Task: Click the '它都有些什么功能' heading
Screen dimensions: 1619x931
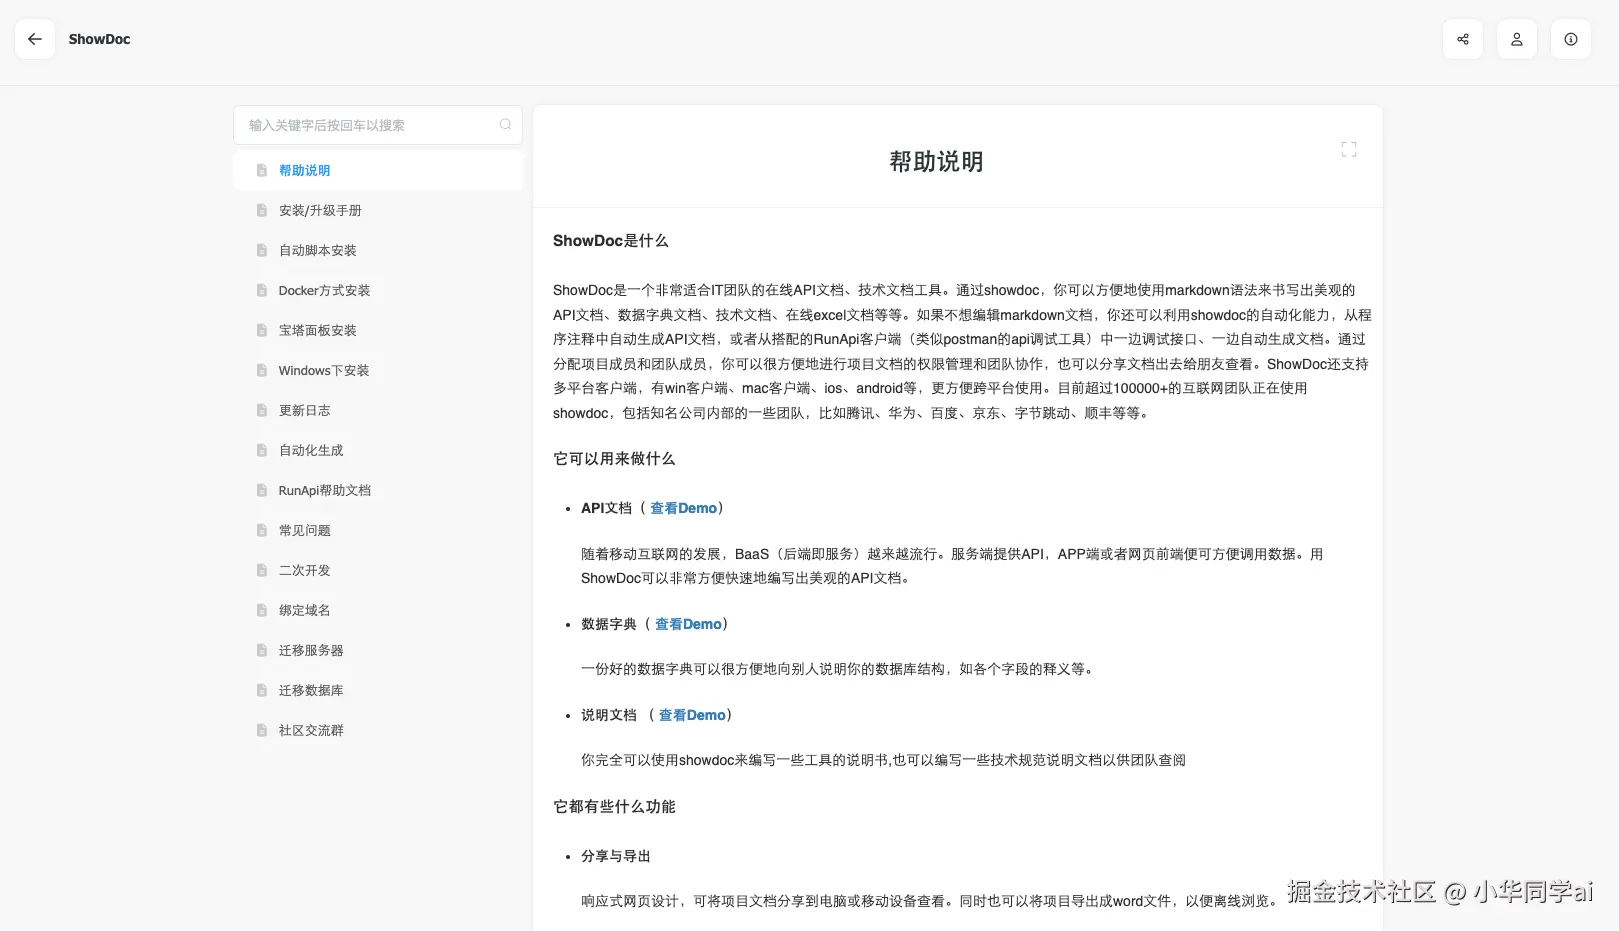Action: tap(614, 807)
